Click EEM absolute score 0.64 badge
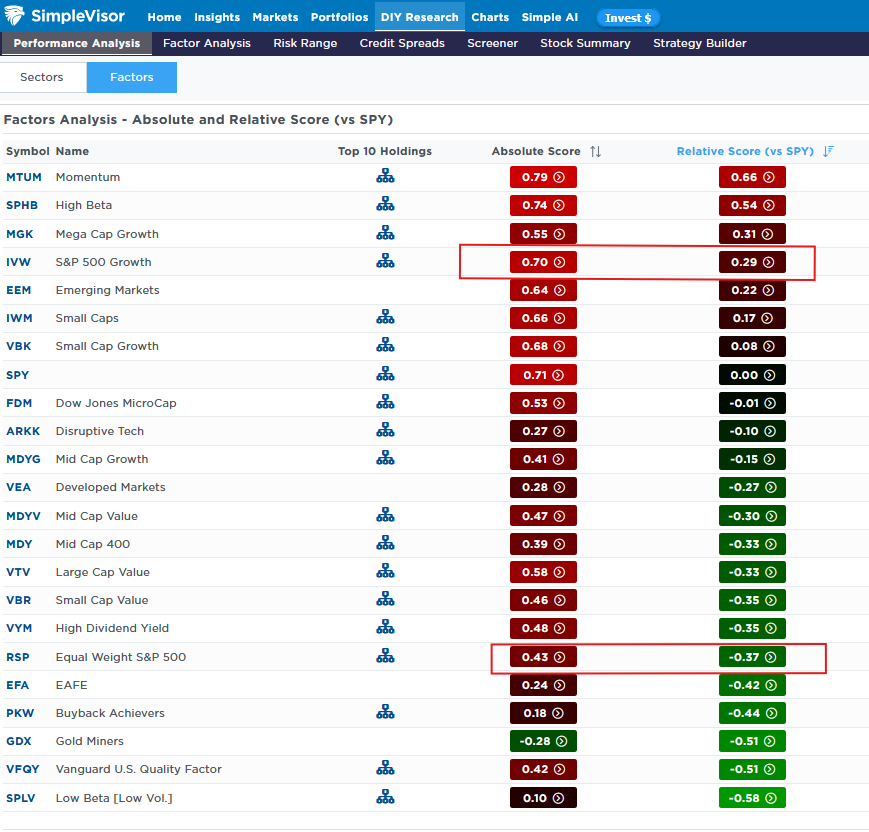Image resolution: width=869 pixels, height=832 pixels. pos(543,290)
